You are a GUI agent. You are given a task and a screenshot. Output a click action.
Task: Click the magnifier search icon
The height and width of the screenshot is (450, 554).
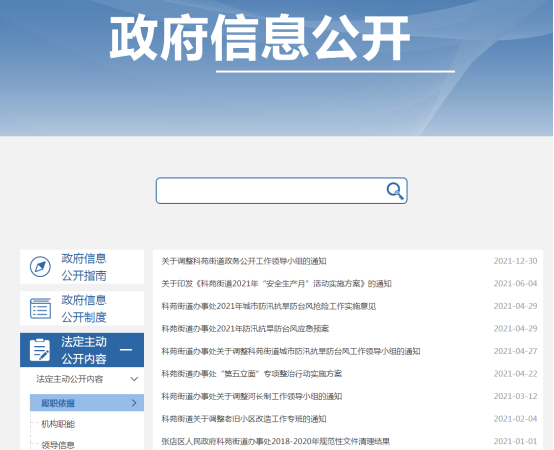pos(395,191)
